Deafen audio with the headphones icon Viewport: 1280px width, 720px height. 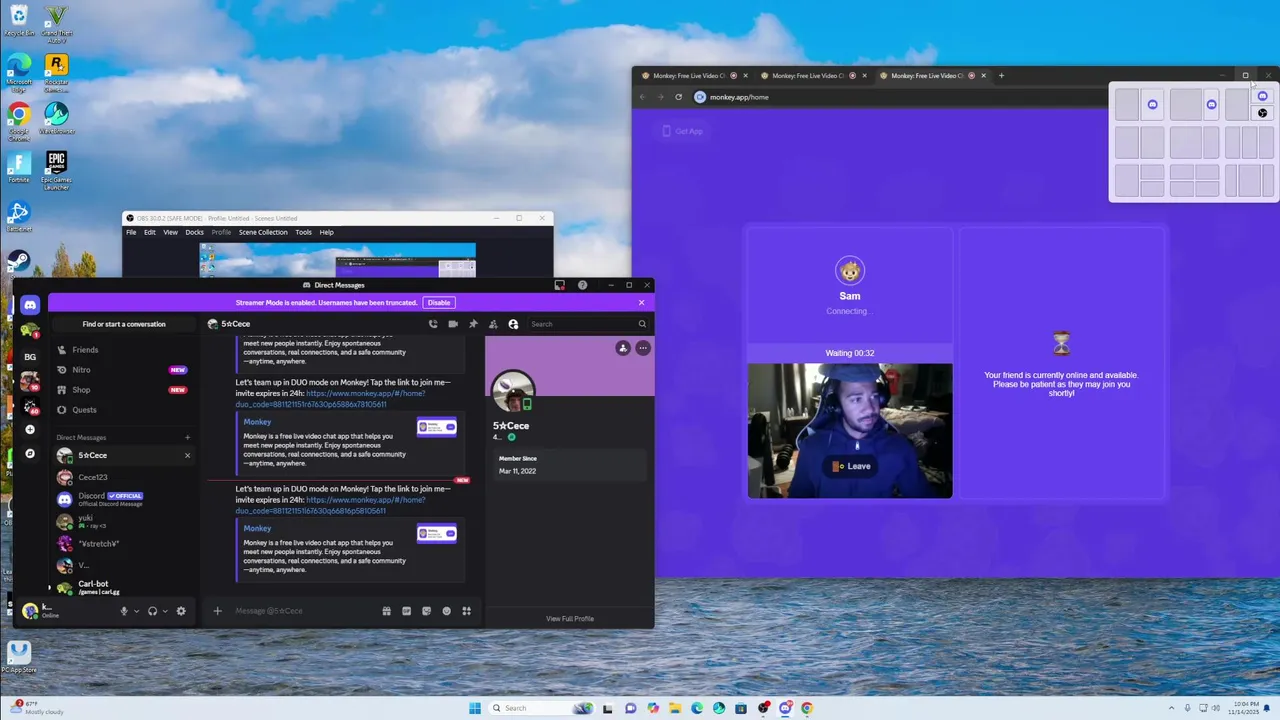(x=152, y=611)
